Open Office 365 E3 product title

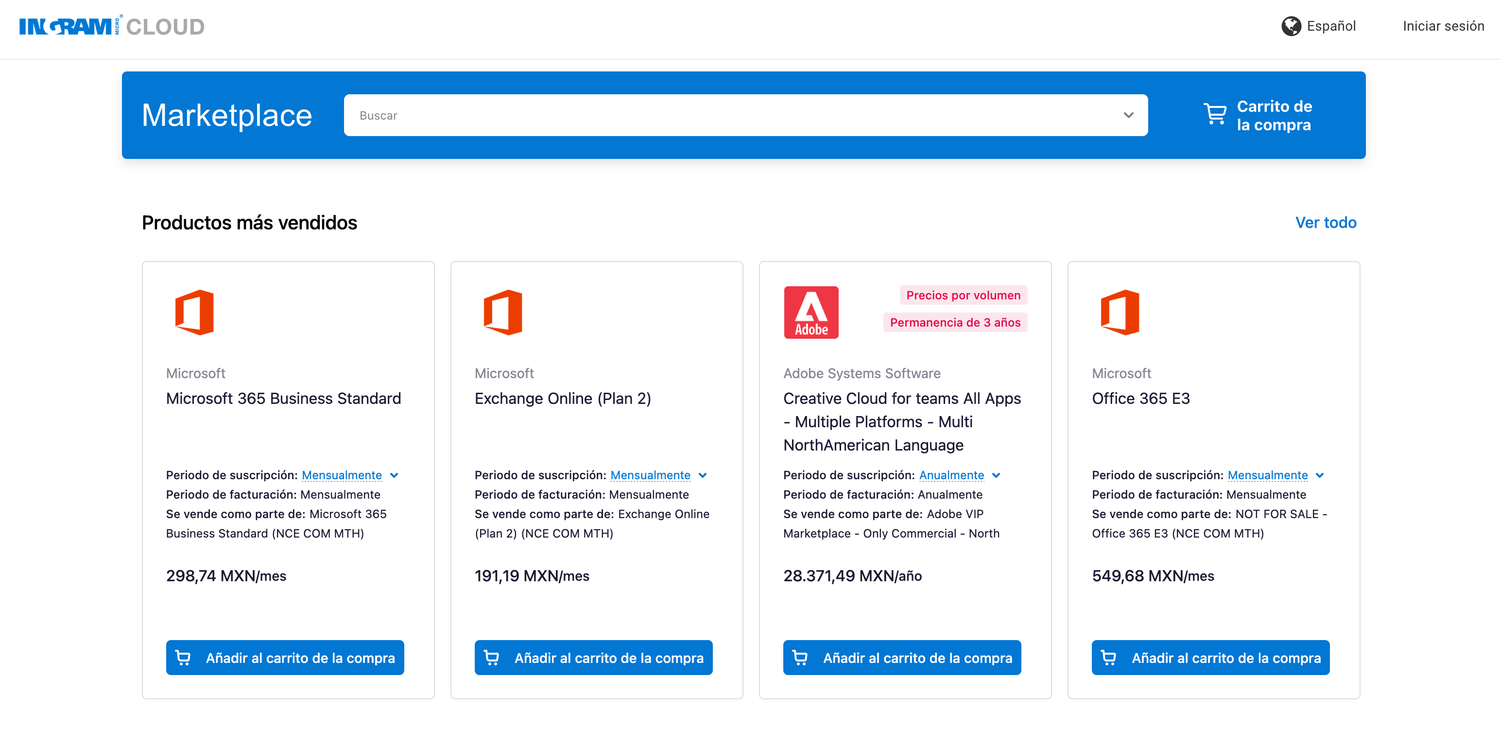(1141, 398)
